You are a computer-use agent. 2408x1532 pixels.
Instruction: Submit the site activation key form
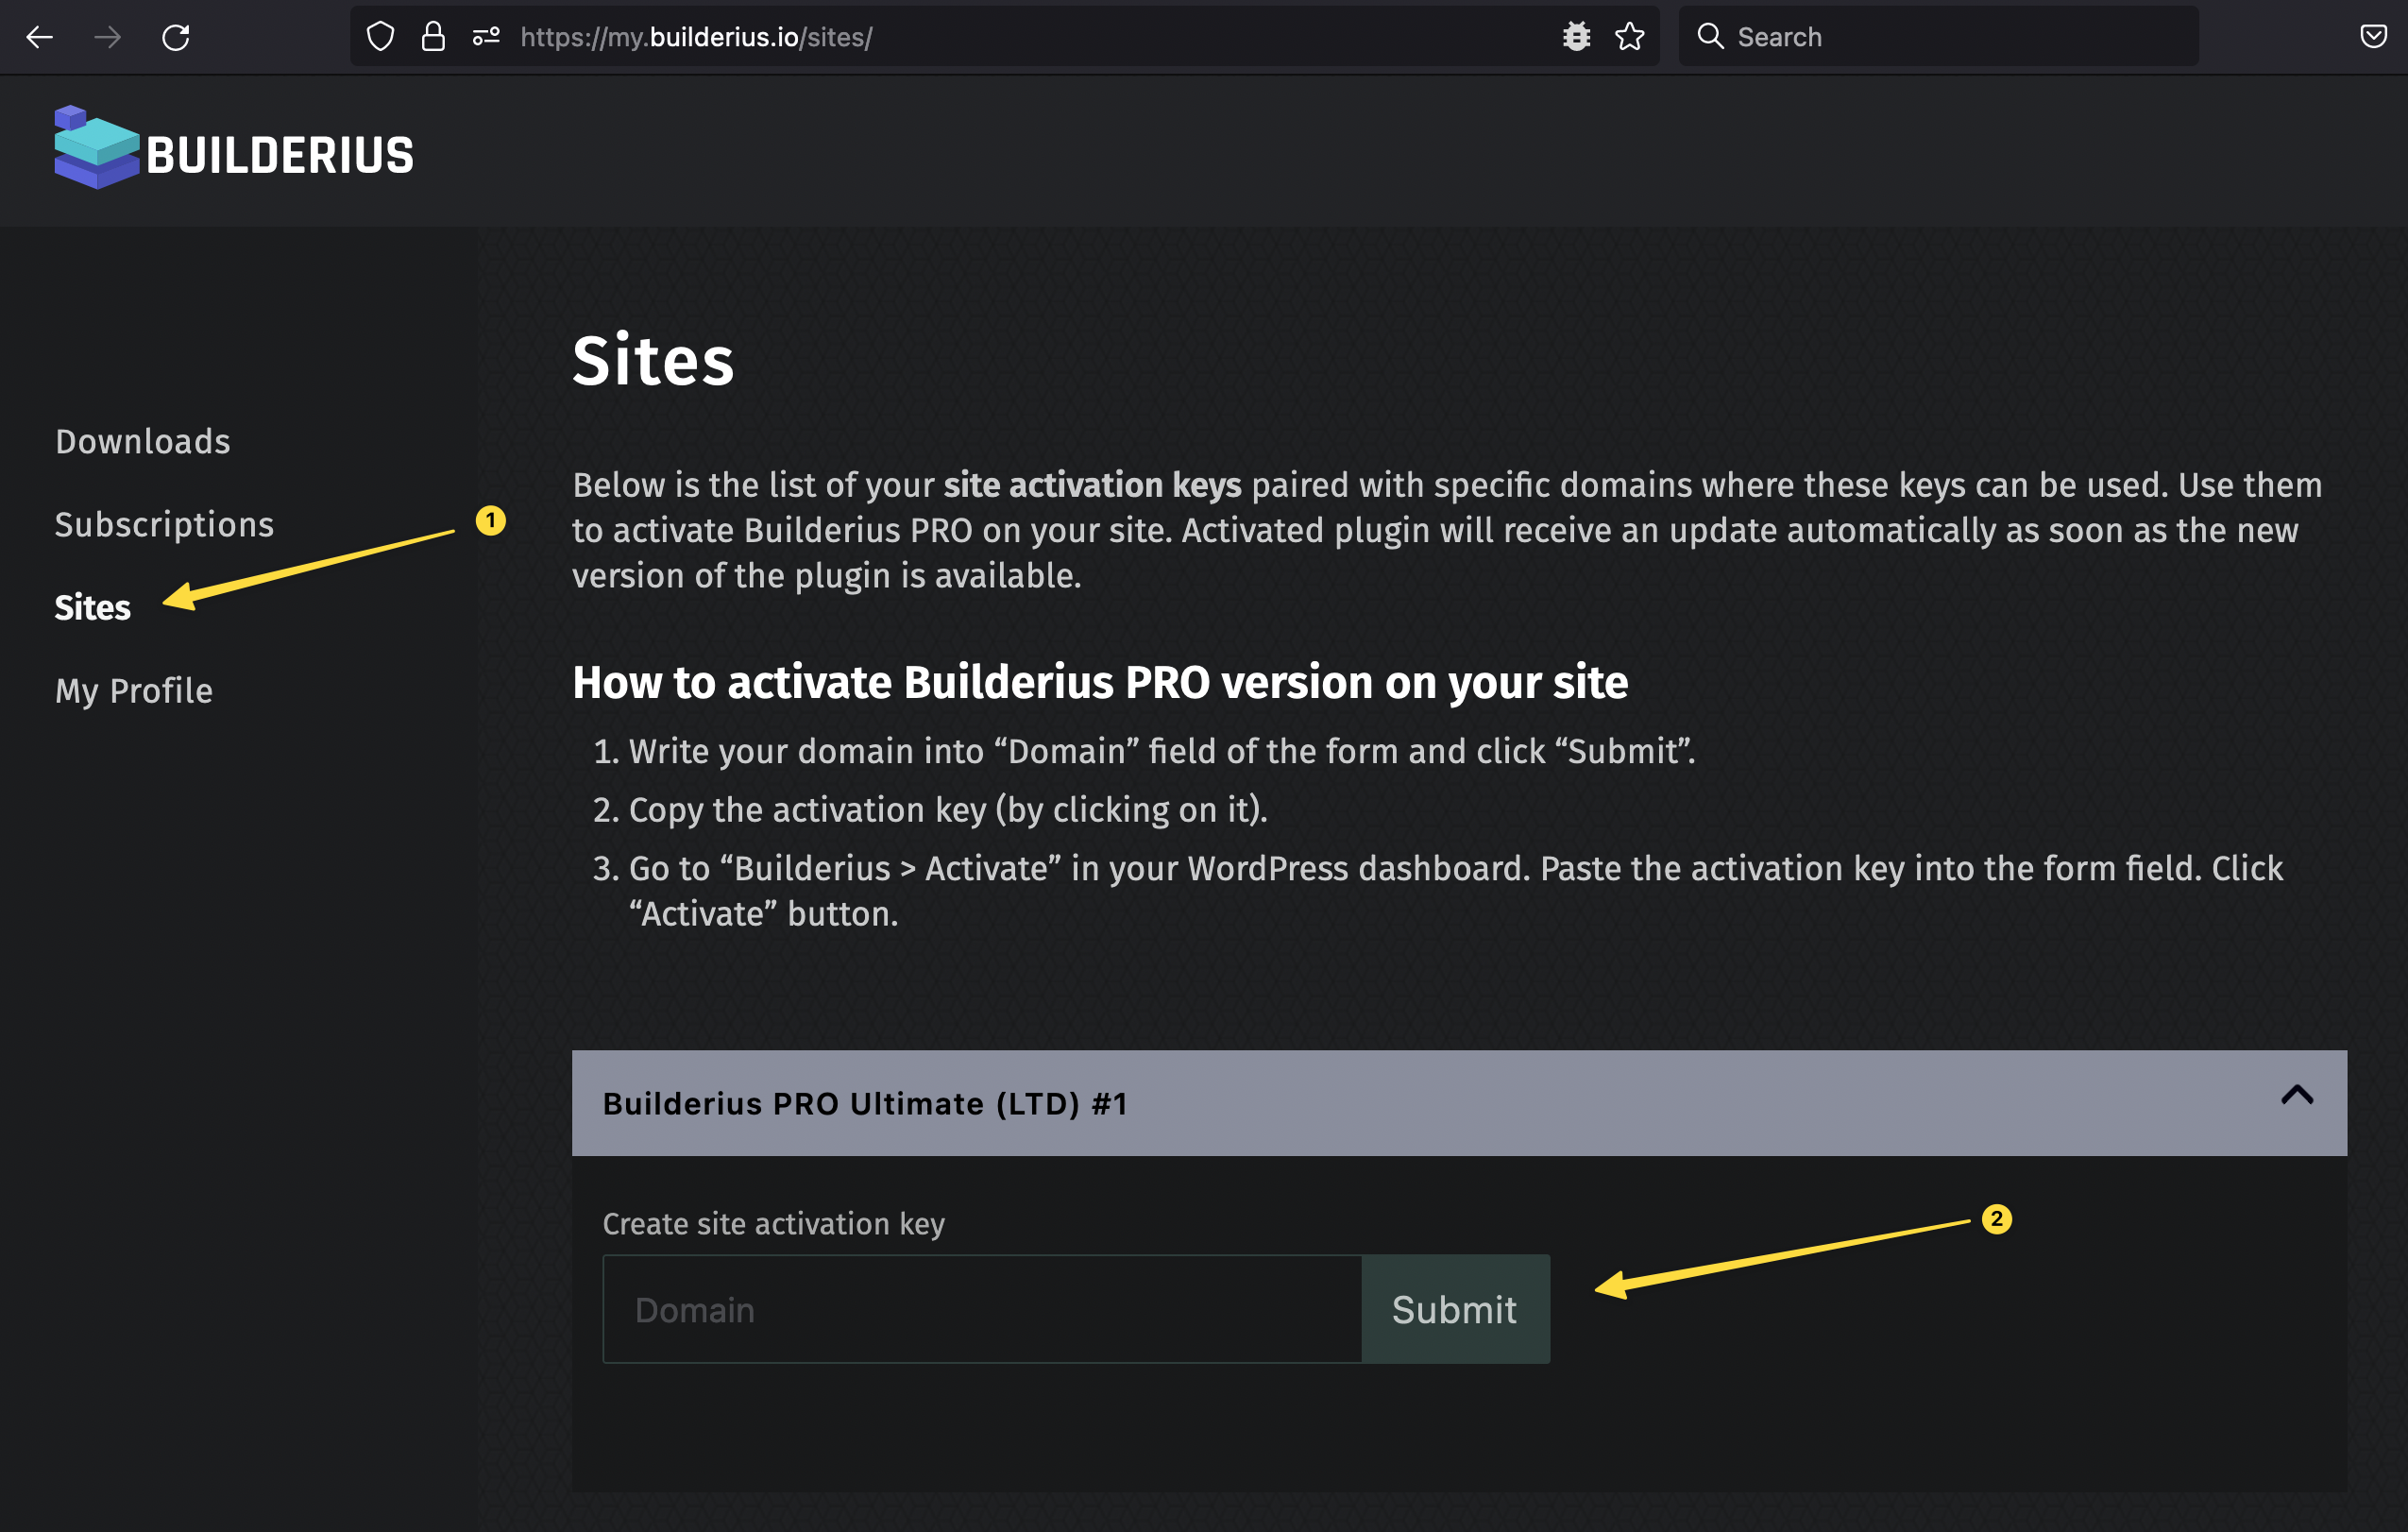tap(1455, 1309)
